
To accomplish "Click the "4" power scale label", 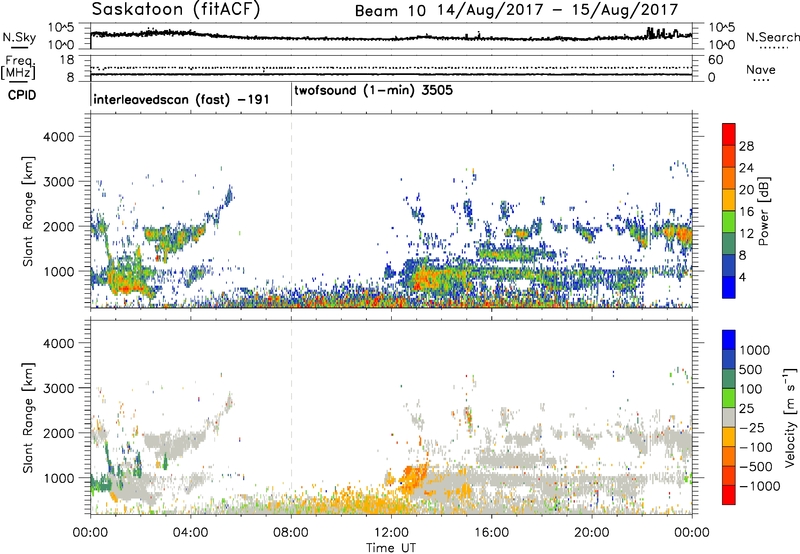I will coord(743,277).
